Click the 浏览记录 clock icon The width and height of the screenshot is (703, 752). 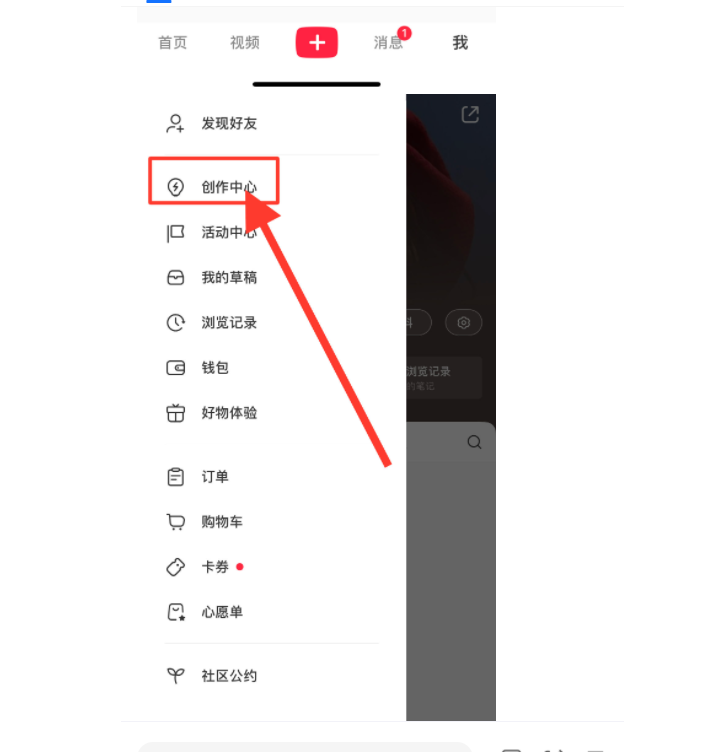coord(176,323)
